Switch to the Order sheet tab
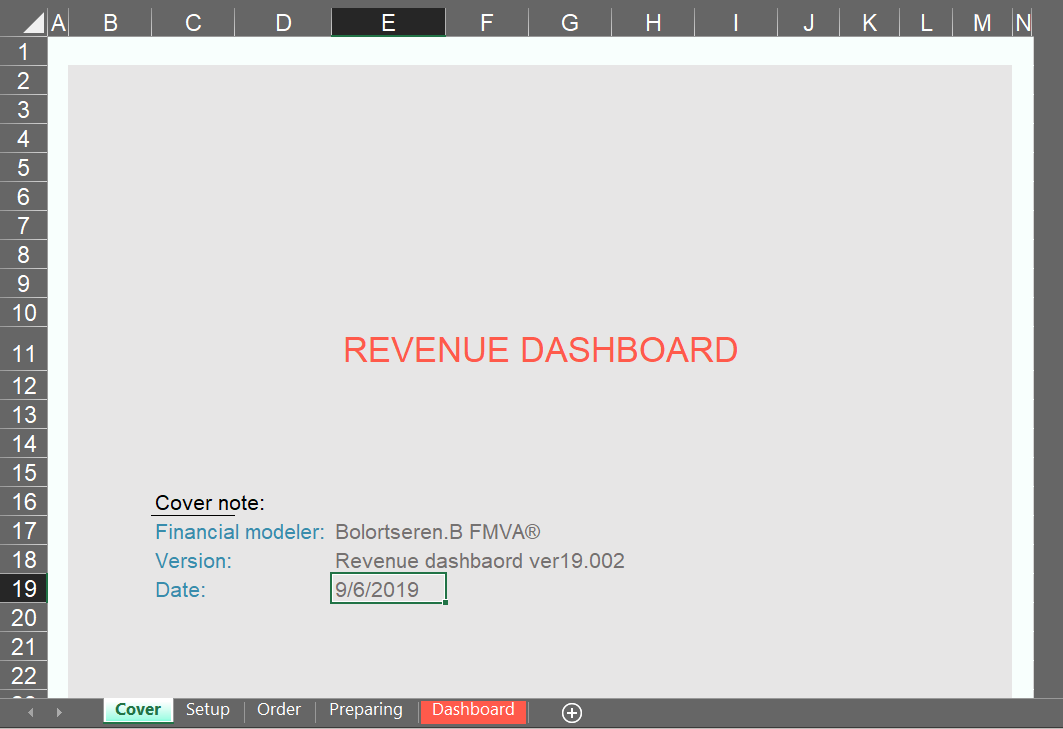 279,710
